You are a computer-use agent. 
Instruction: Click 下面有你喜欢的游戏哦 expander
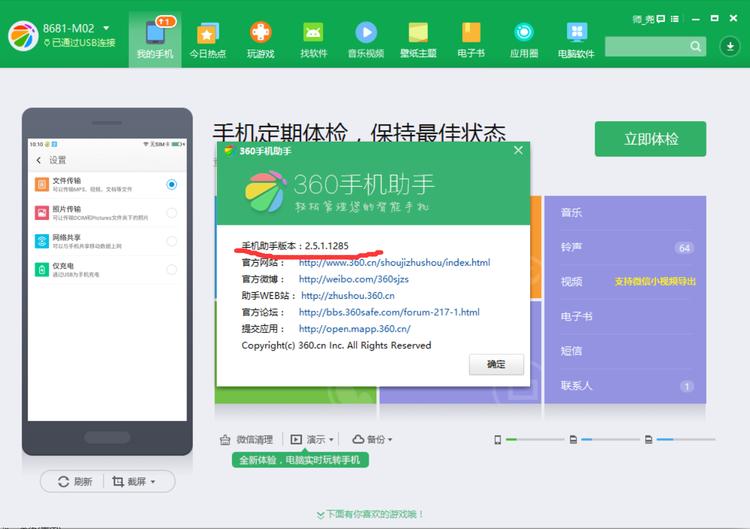pyautogui.click(x=370, y=515)
